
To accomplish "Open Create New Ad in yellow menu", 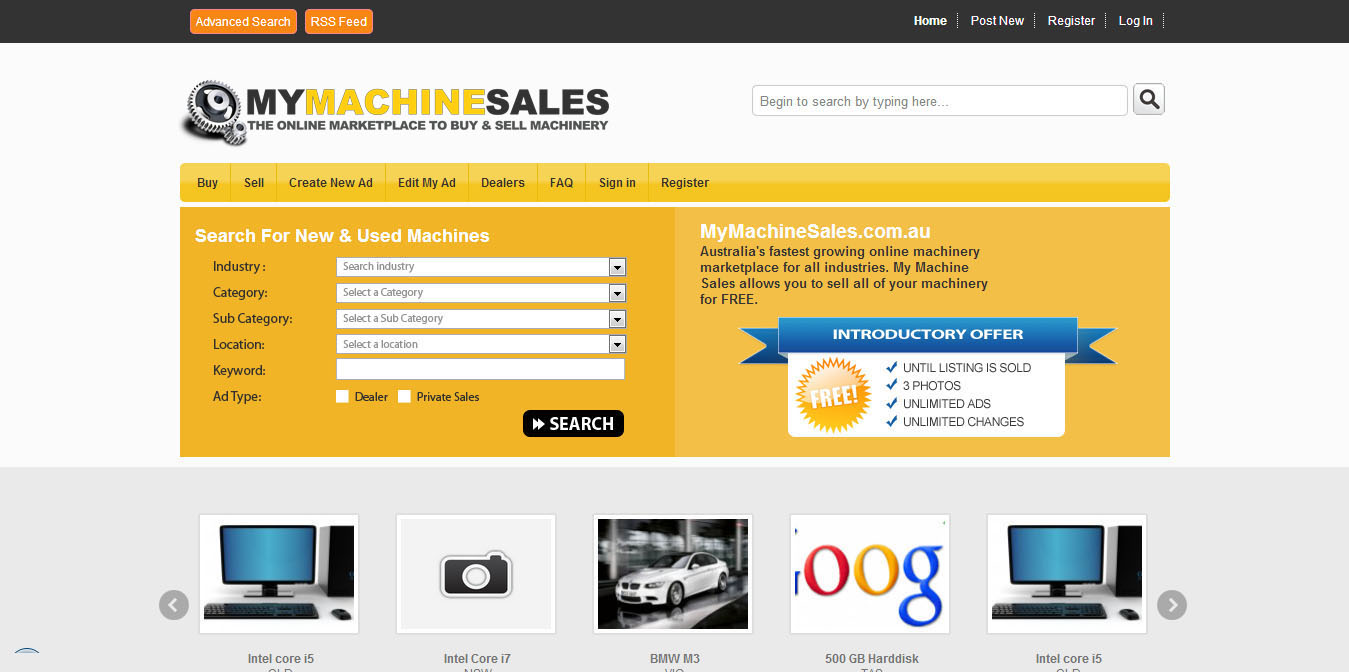I will 331,183.
